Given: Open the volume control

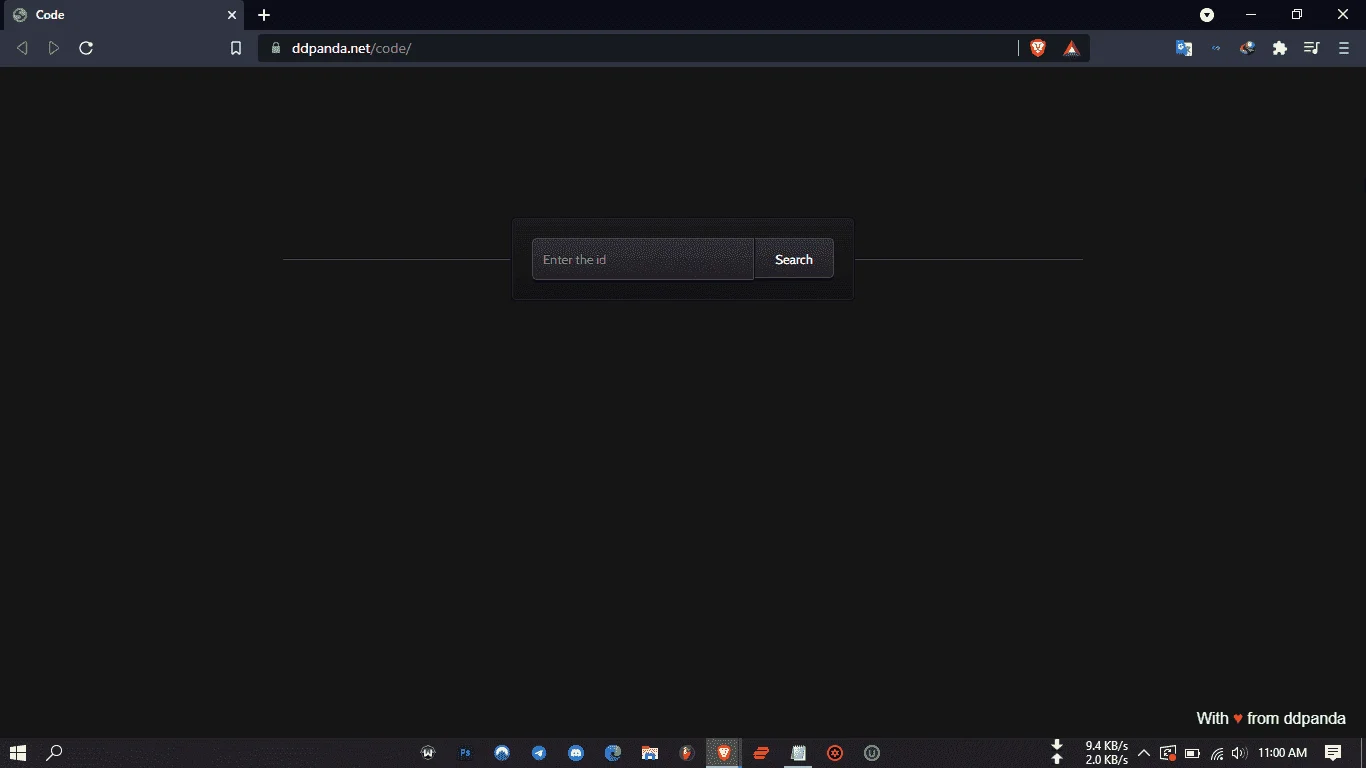Looking at the screenshot, I should 1240,753.
